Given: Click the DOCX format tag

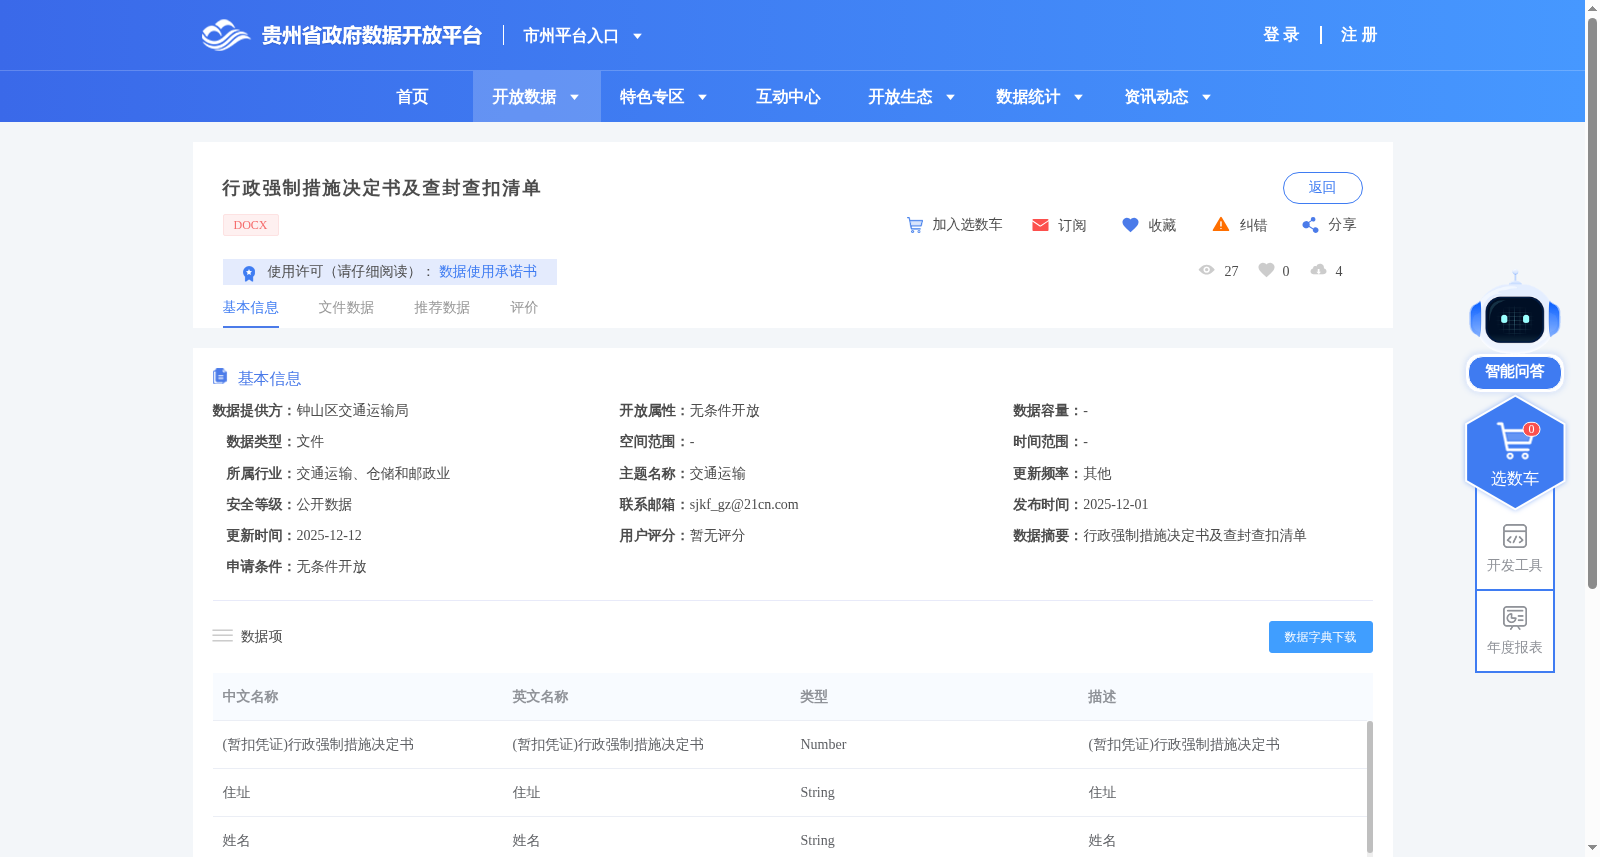Looking at the screenshot, I should click(x=250, y=225).
